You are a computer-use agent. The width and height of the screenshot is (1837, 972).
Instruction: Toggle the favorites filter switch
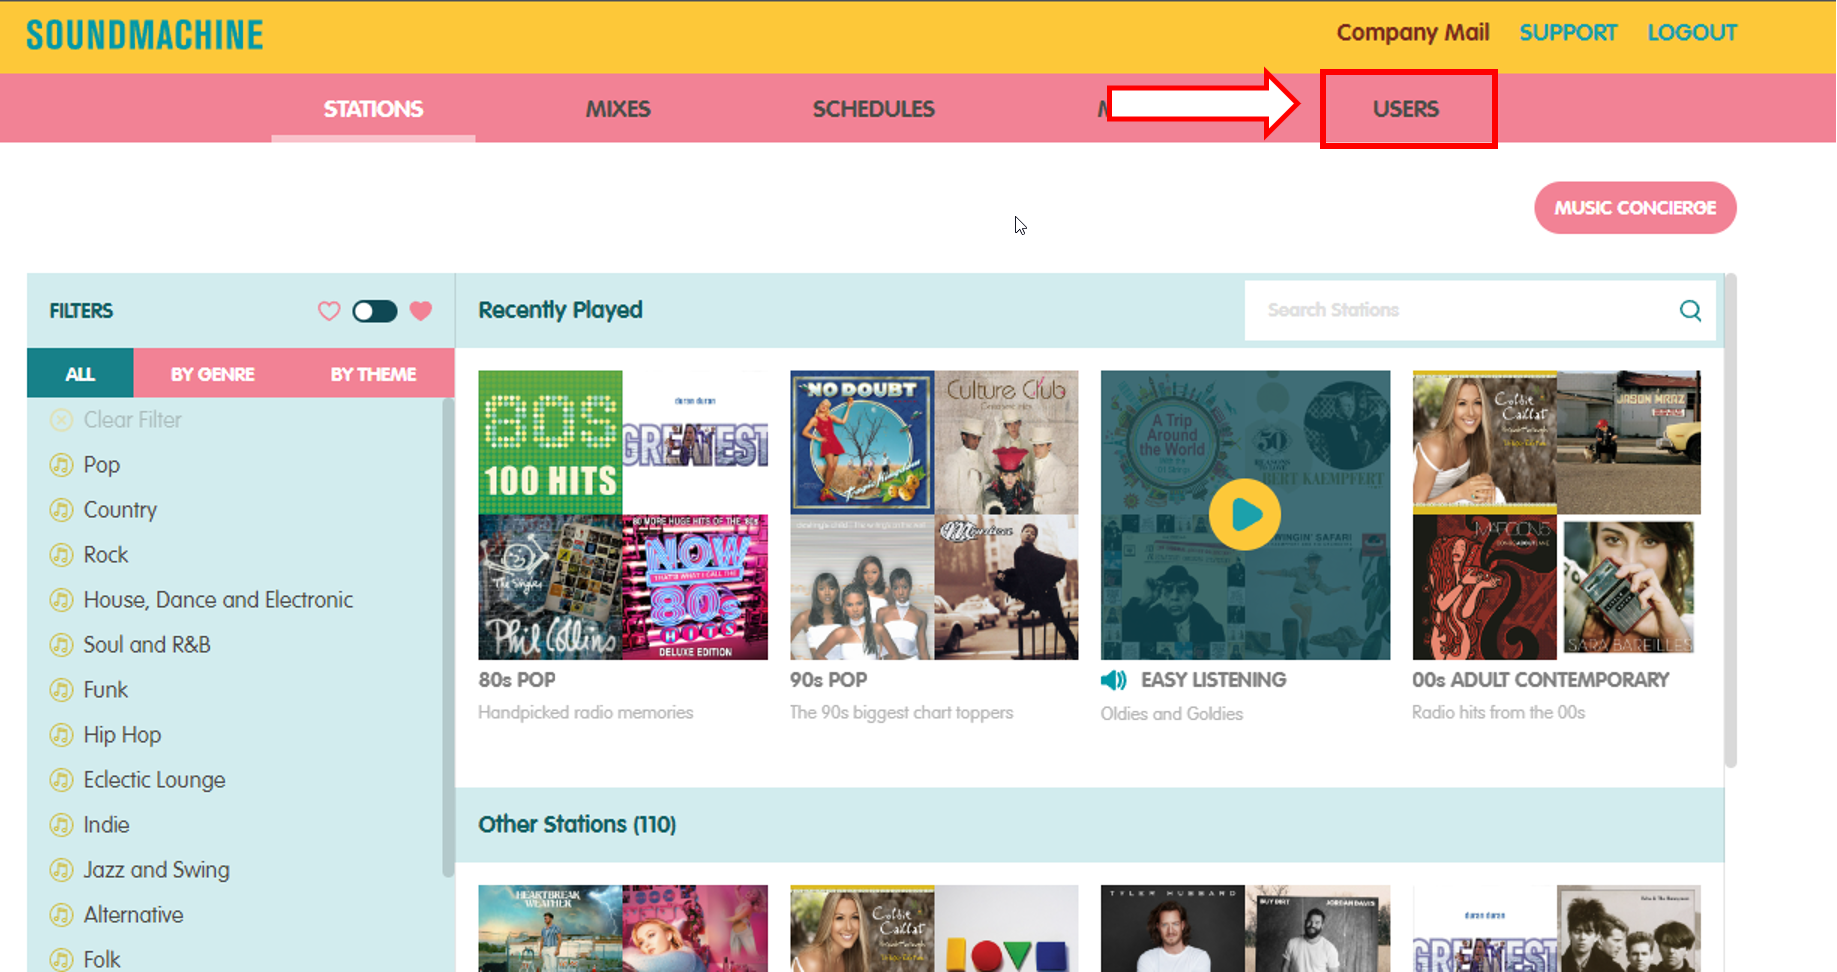click(x=375, y=311)
